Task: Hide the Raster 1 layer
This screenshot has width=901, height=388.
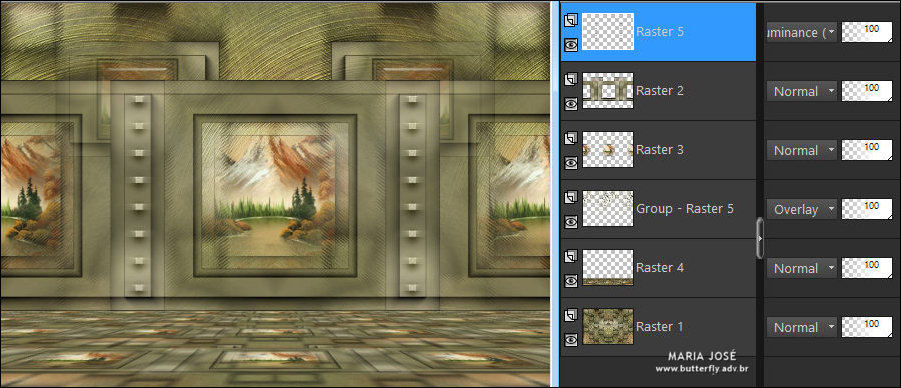Action: click(571, 340)
